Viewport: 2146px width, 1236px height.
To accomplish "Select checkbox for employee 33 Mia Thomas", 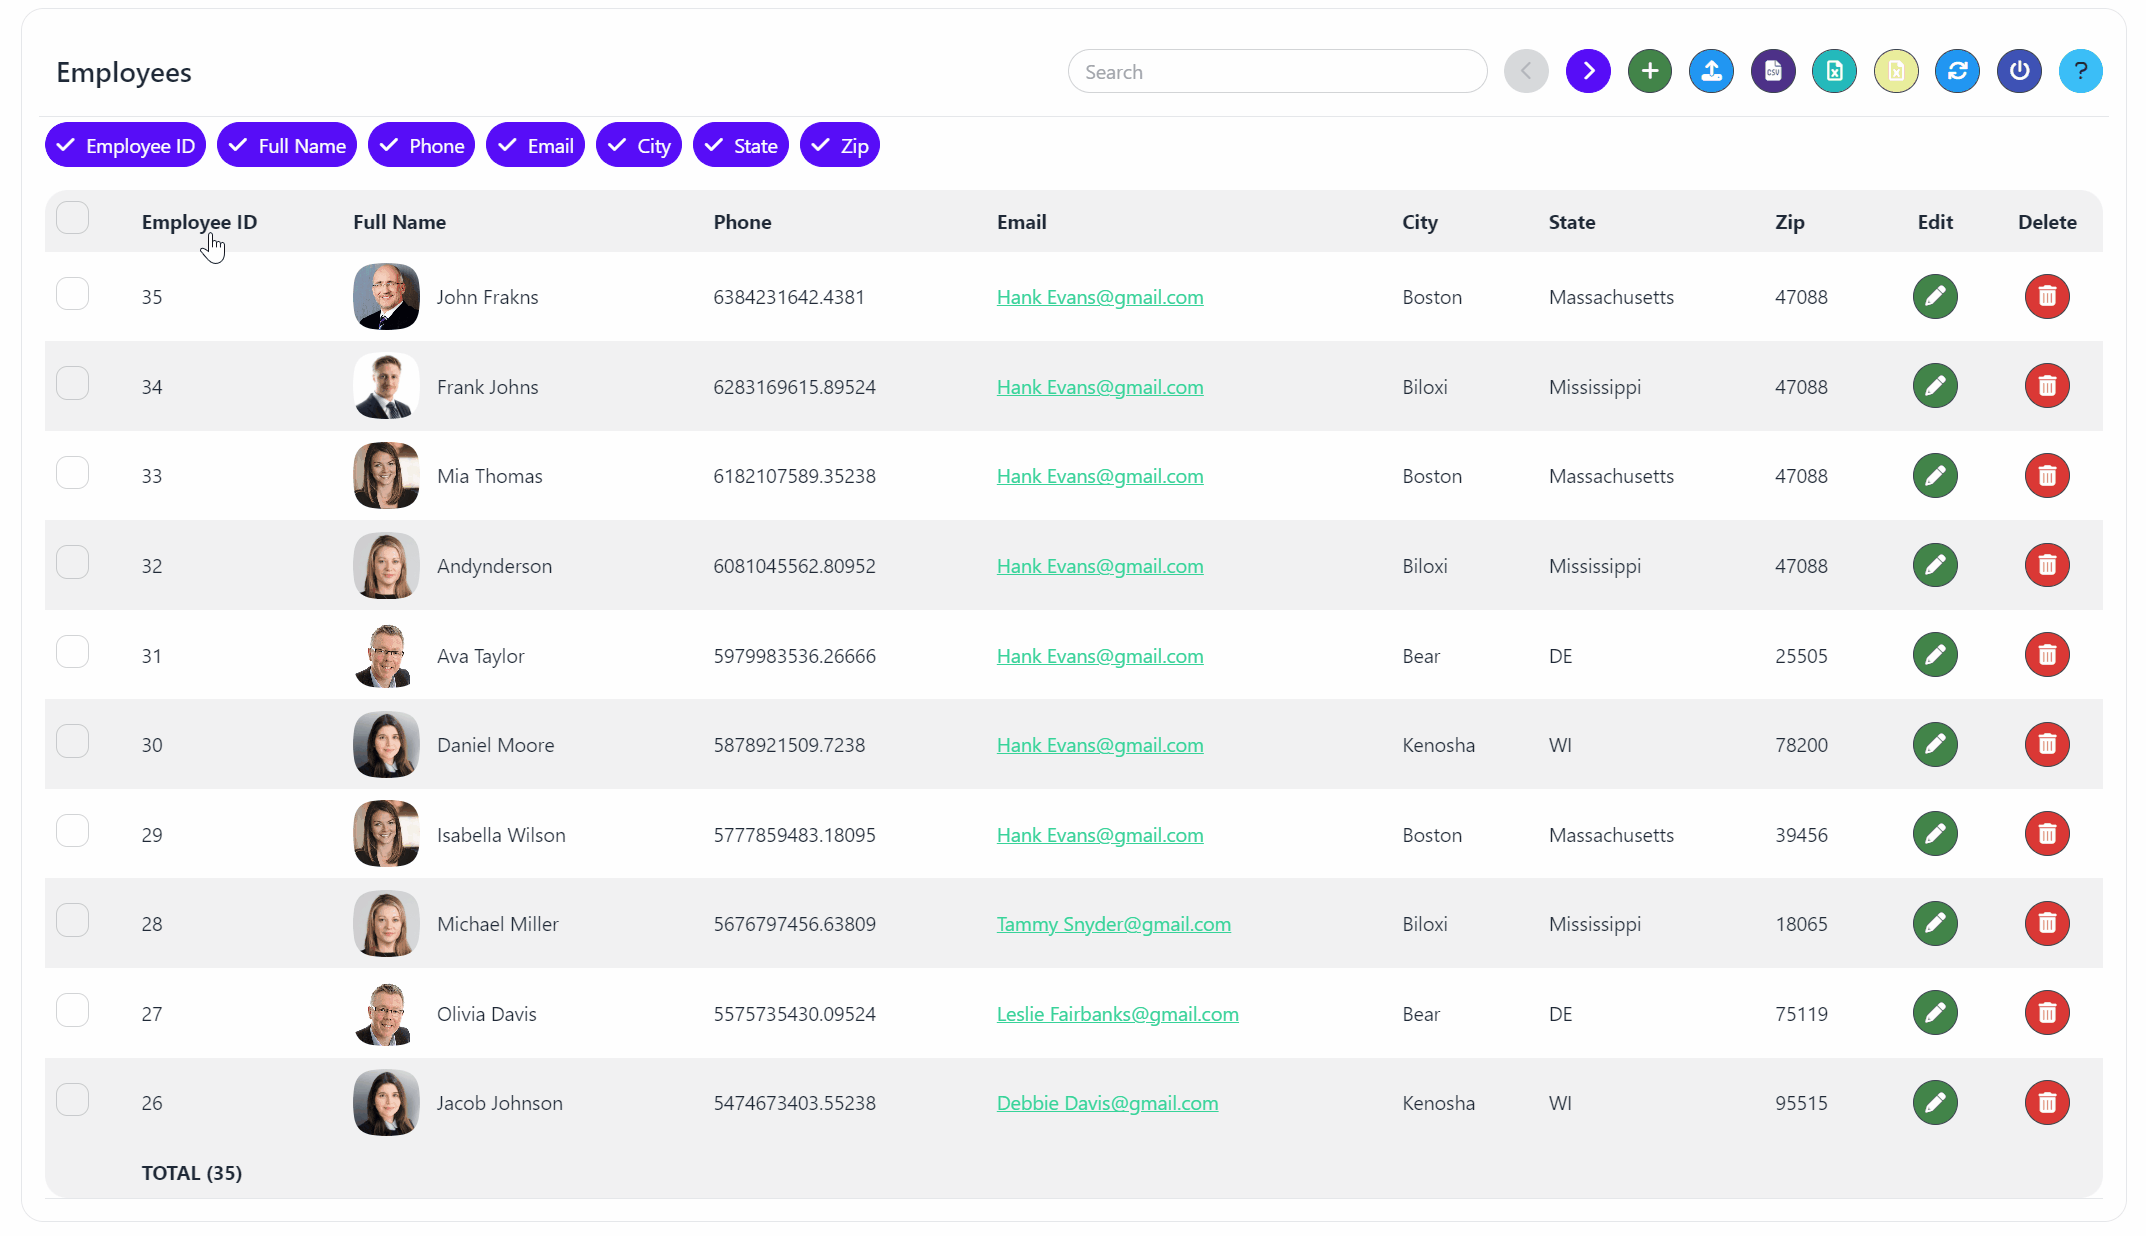I will 73,473.
